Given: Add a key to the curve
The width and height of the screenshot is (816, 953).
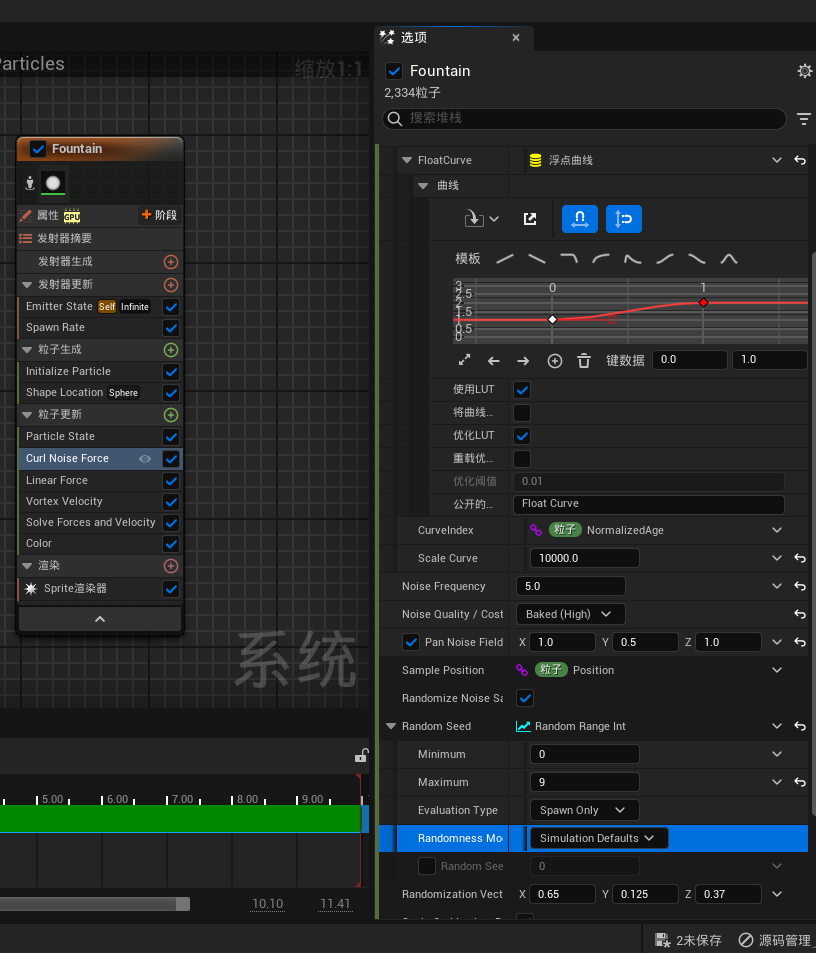Looking at the screenshot, I should pos(555,361).
